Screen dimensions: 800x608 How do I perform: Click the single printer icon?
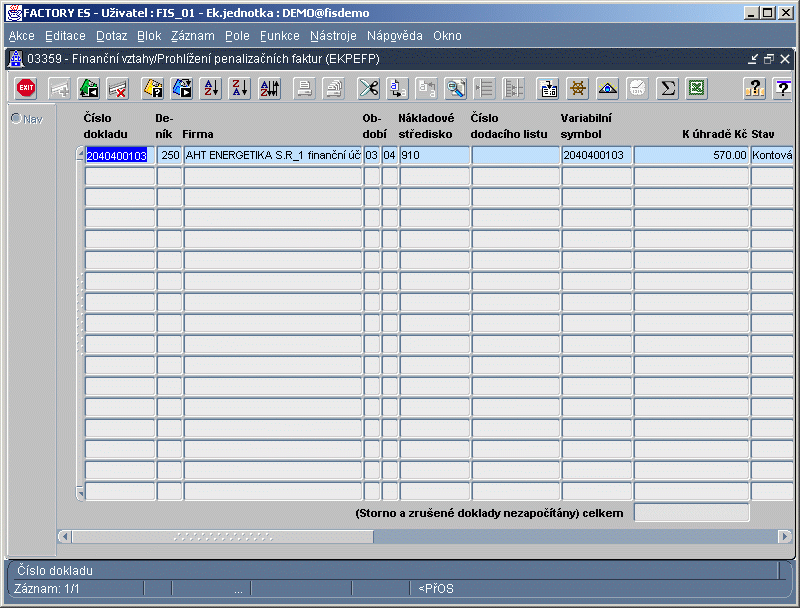(304, 88)
